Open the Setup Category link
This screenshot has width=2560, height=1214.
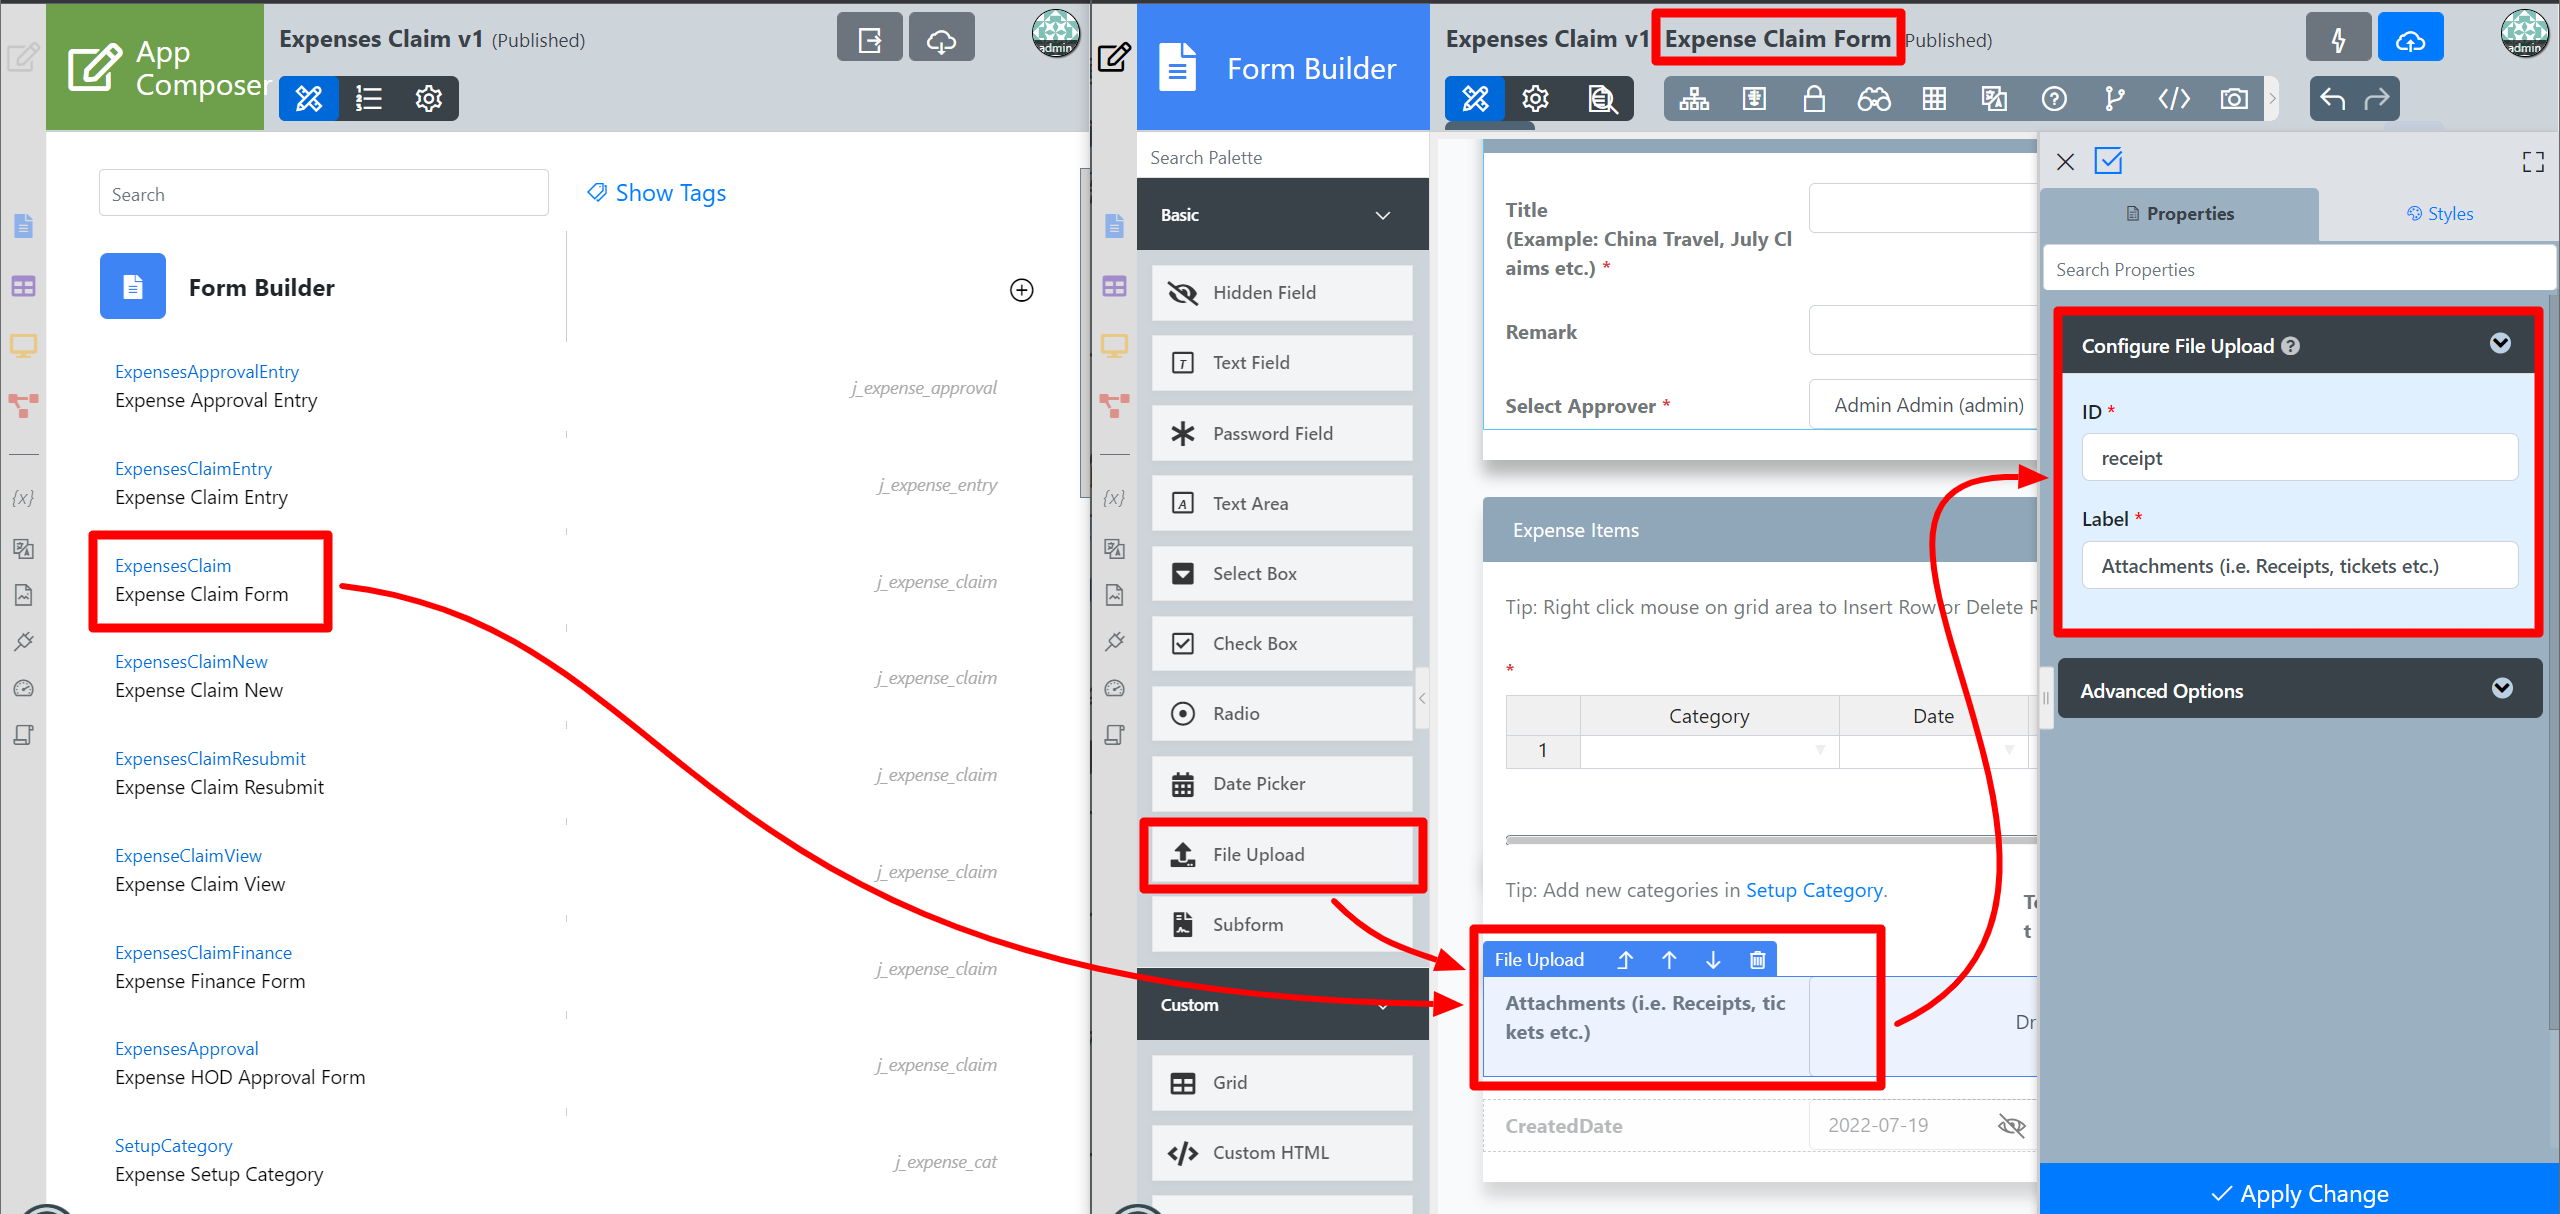[x=1813, y=890]
